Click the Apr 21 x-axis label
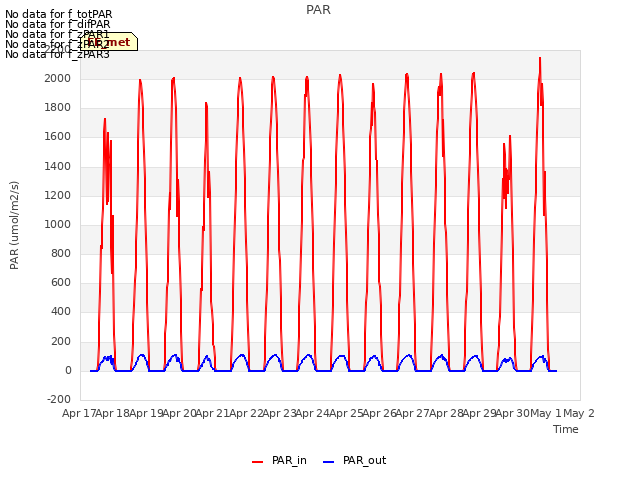The width and height of the screenshot is (640, 480). (x=213, y=413)
